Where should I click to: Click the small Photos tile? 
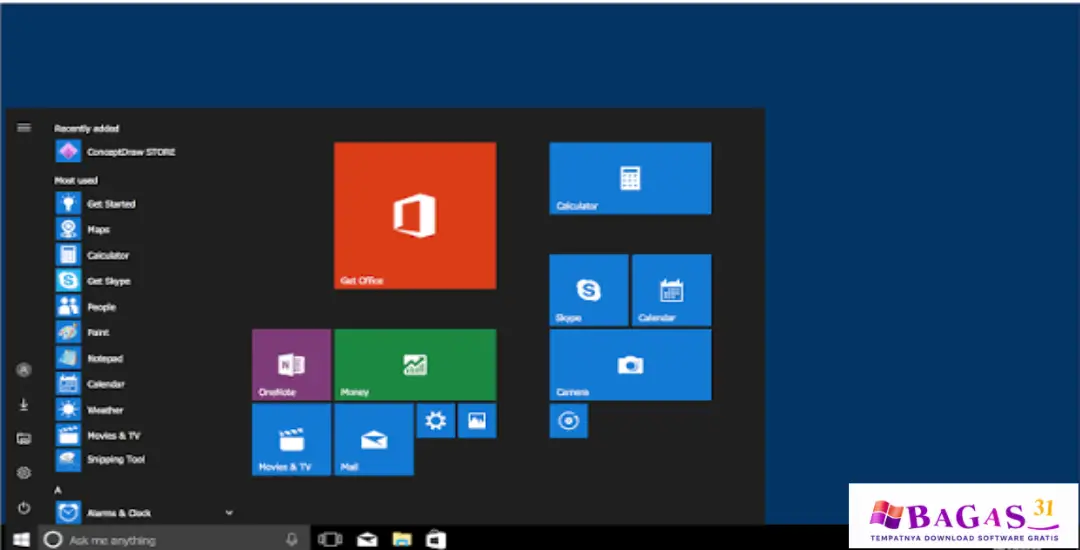coord(477,421)
